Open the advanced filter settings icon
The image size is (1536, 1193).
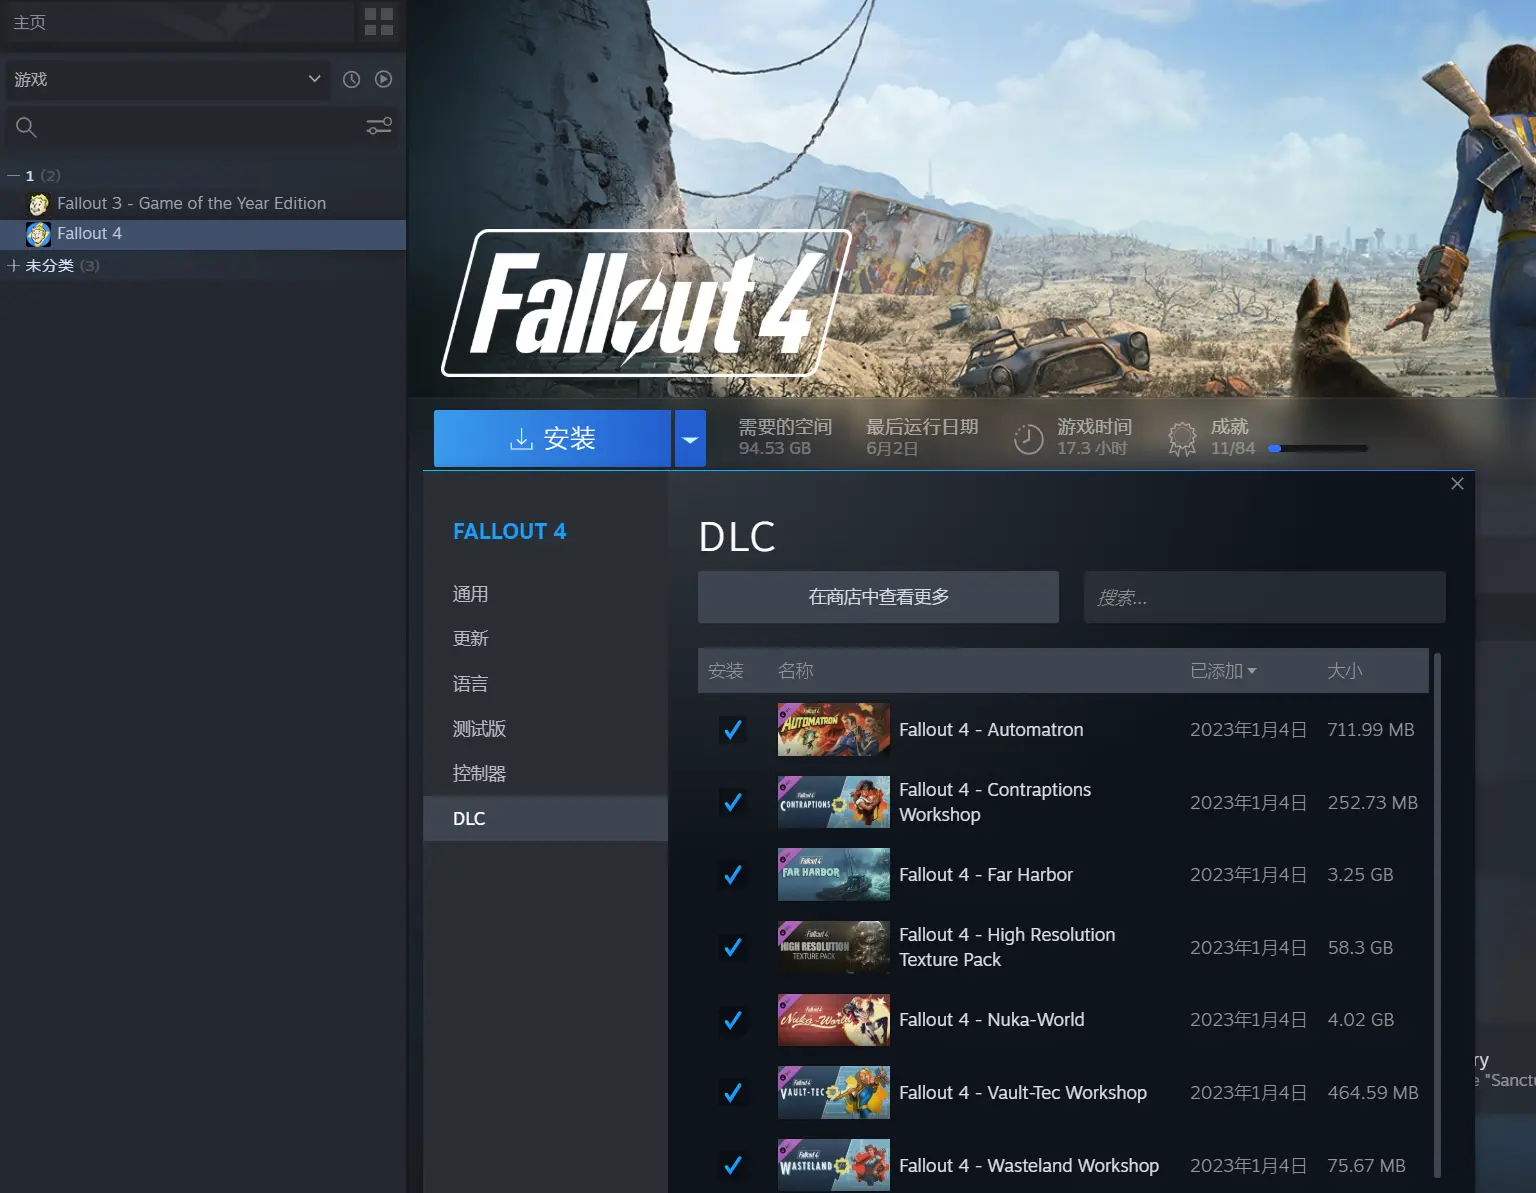coord(379,126)
